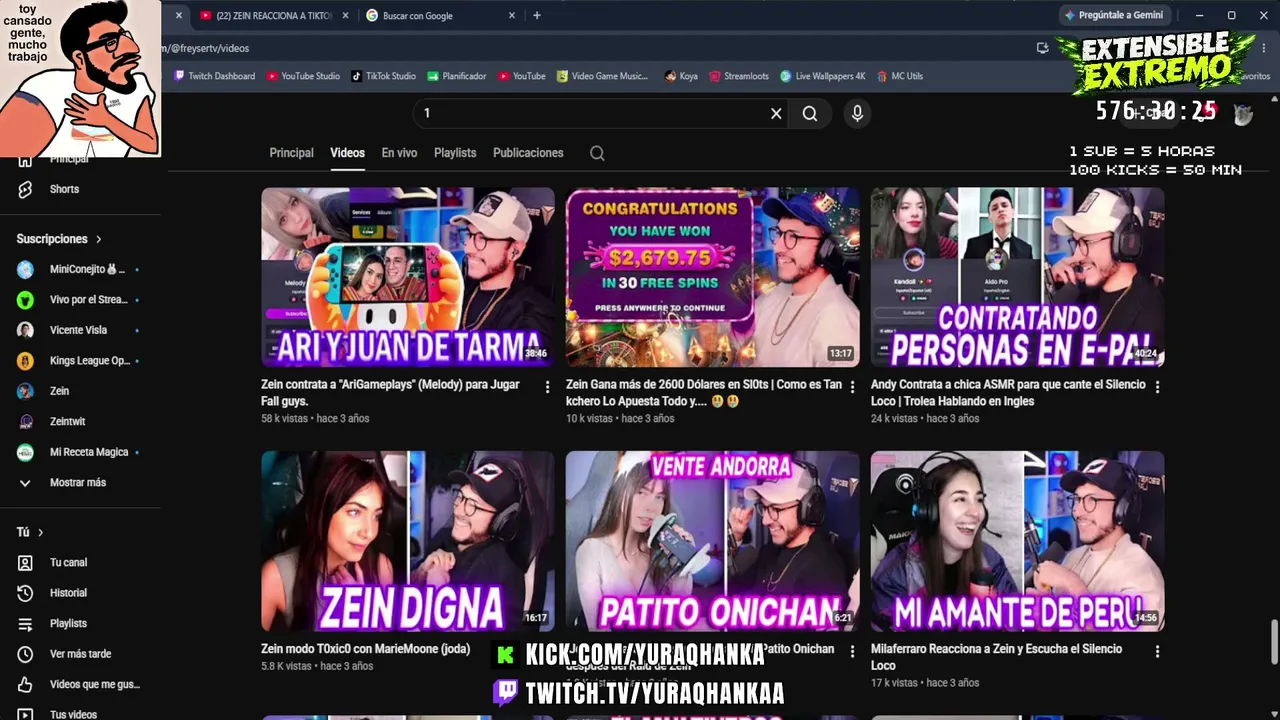Play the MI AMANTE DE PERU thumbnail
This screenshot has width=1280, height=720.
pos(1018,541)
